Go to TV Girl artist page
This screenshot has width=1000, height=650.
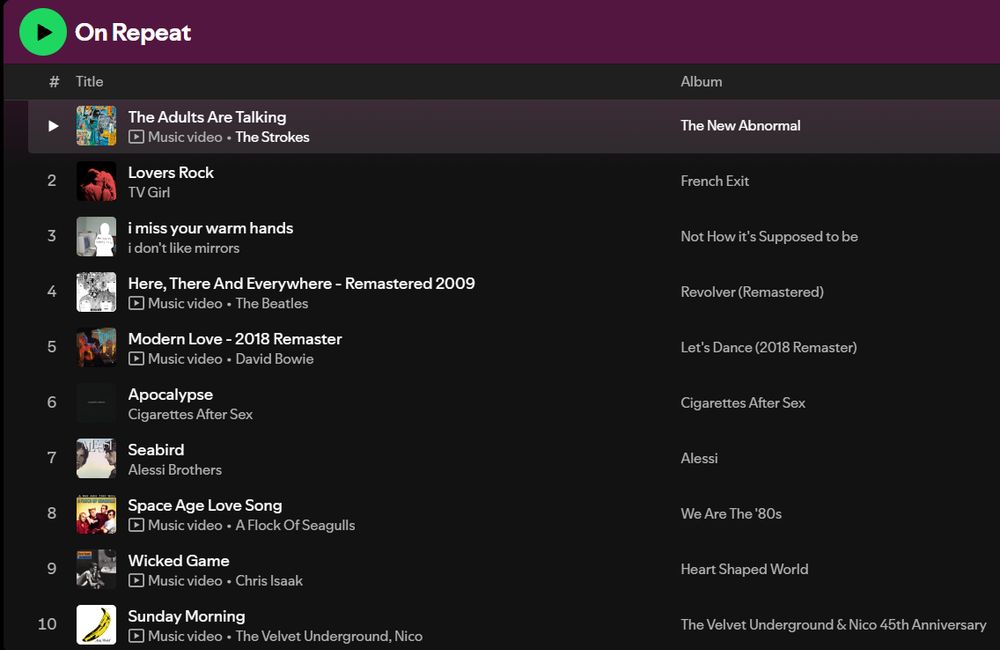tap(149, 192)
